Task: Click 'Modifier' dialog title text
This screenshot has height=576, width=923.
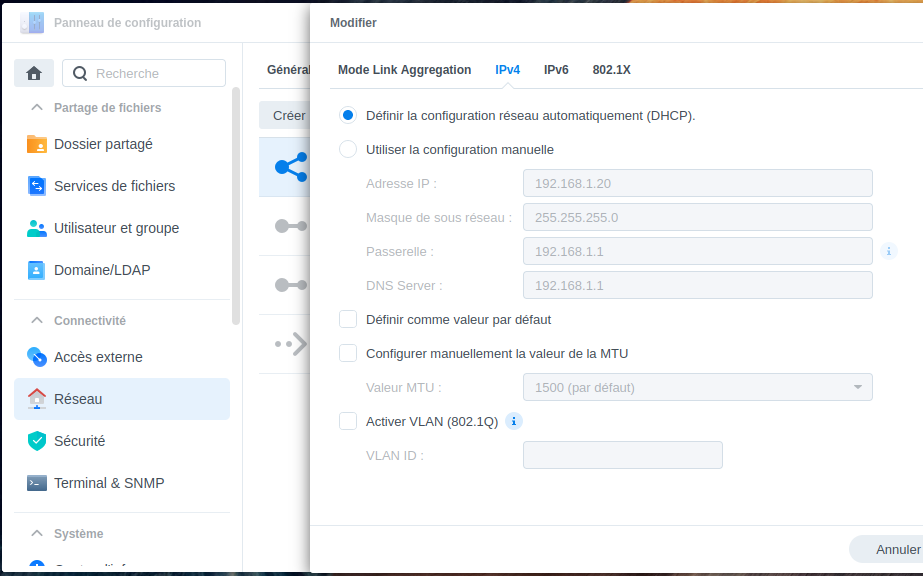Action: [353, 22]
